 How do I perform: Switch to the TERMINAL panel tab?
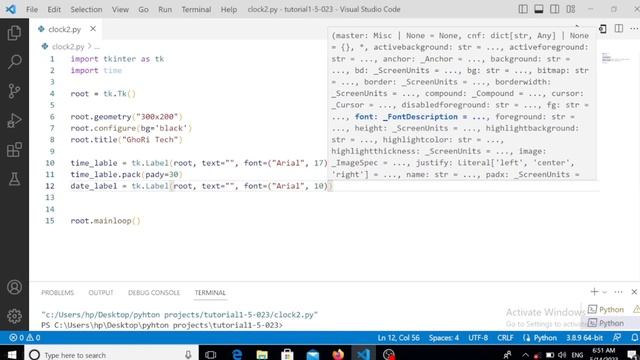210,293
